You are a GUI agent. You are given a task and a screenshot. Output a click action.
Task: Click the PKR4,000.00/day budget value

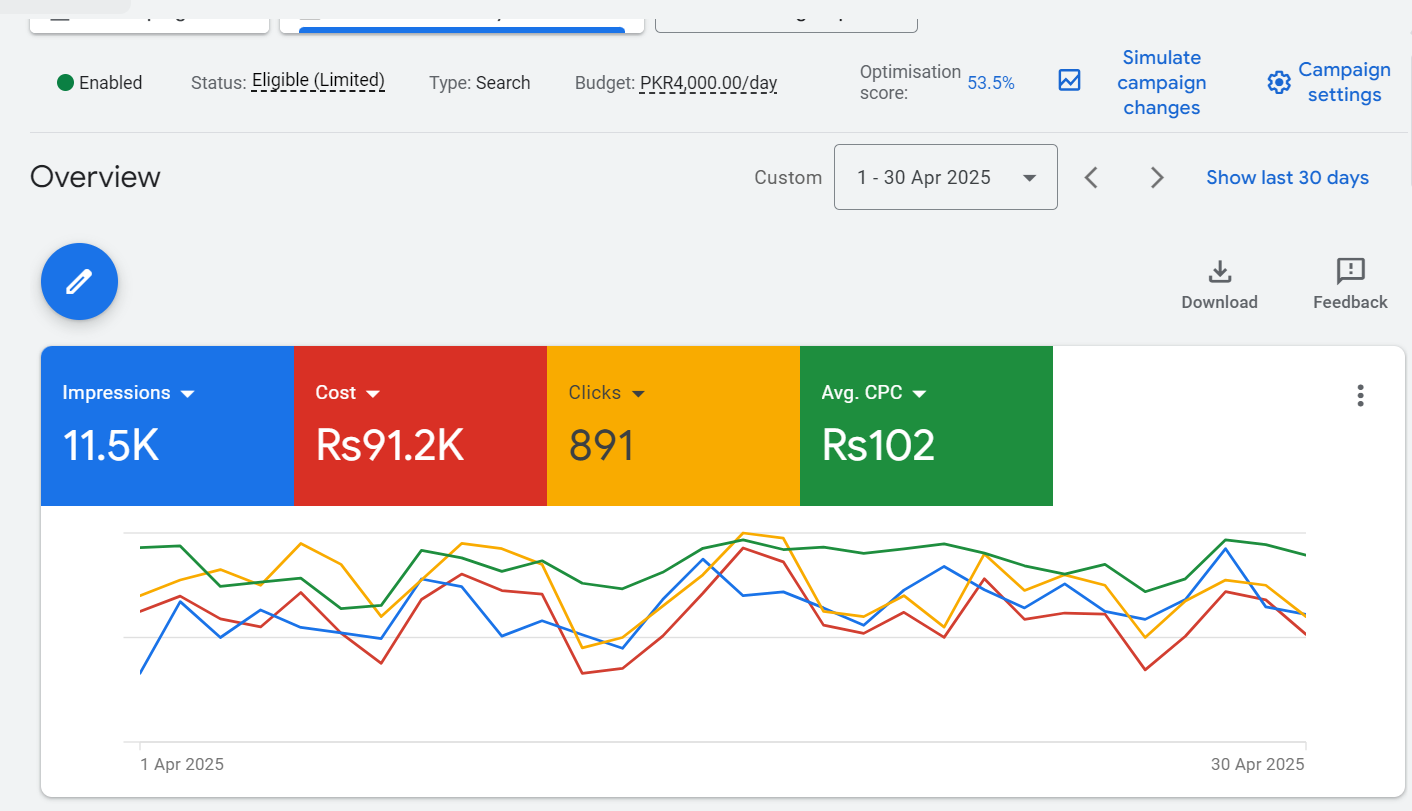(x=708, y=83)
